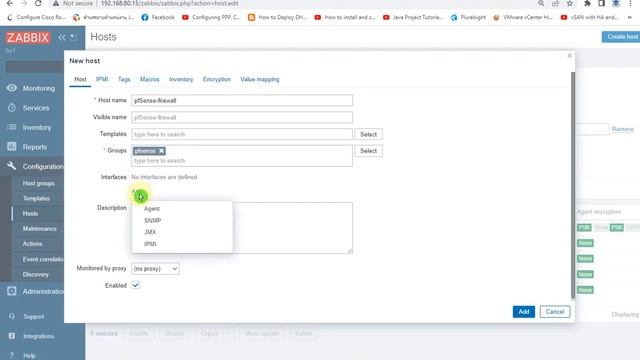Click the dialog vertical scrollbar
This screenshot has height=360, width=640.
coord(573,185)
